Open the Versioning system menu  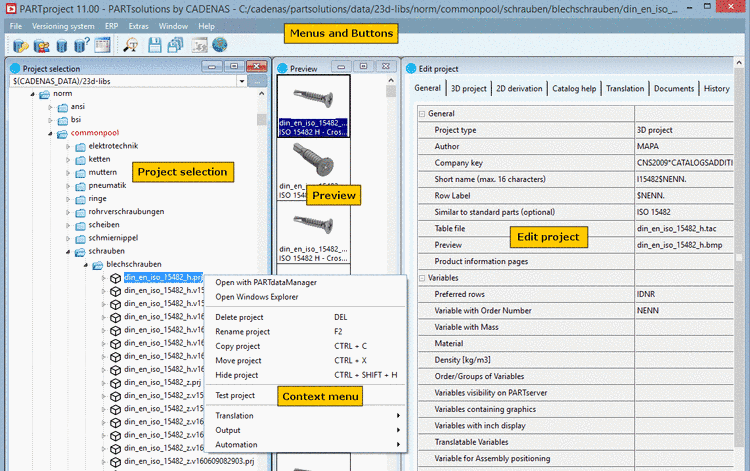coord(63,26)
